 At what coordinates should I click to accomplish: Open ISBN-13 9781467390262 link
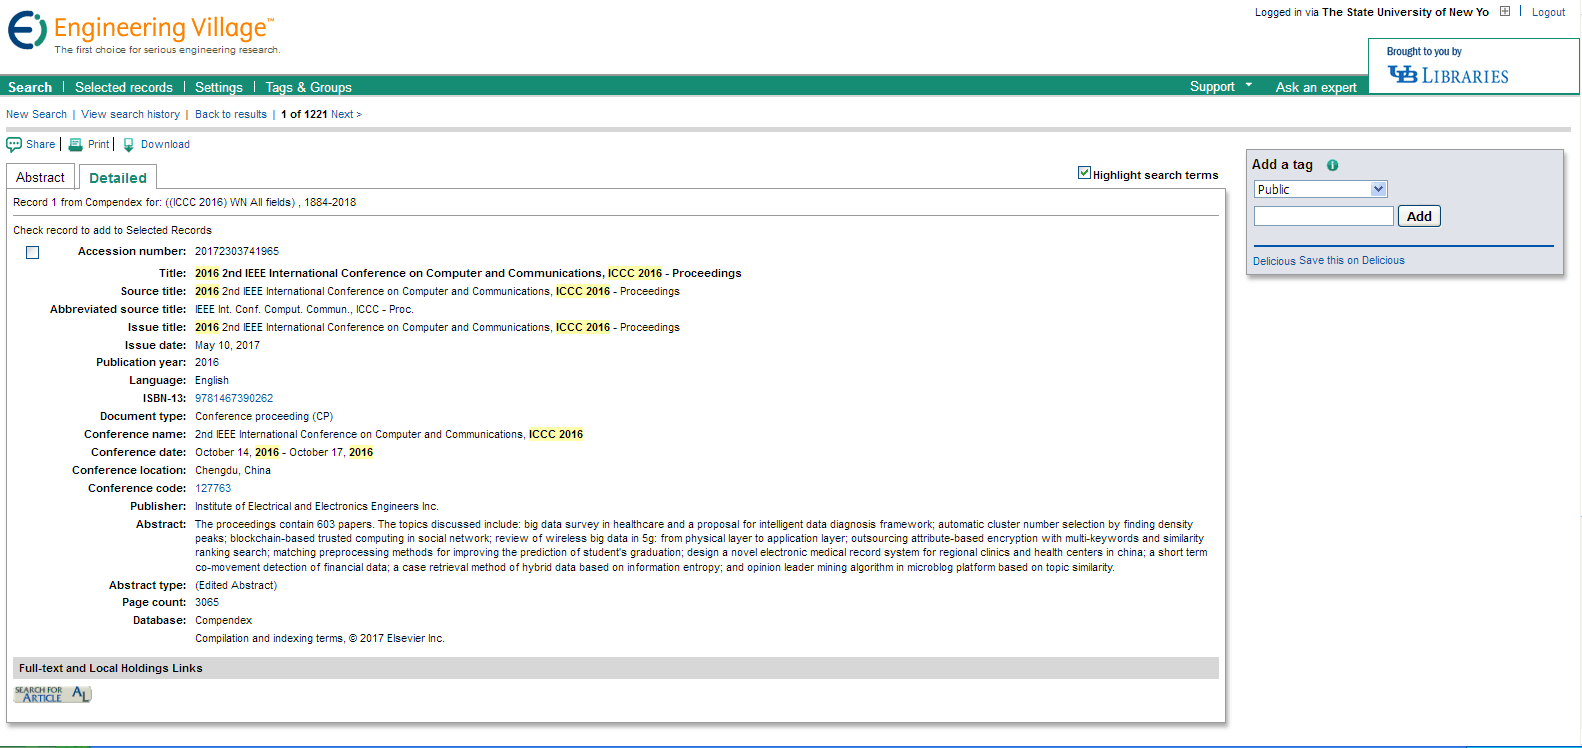[x=234, y=399]
